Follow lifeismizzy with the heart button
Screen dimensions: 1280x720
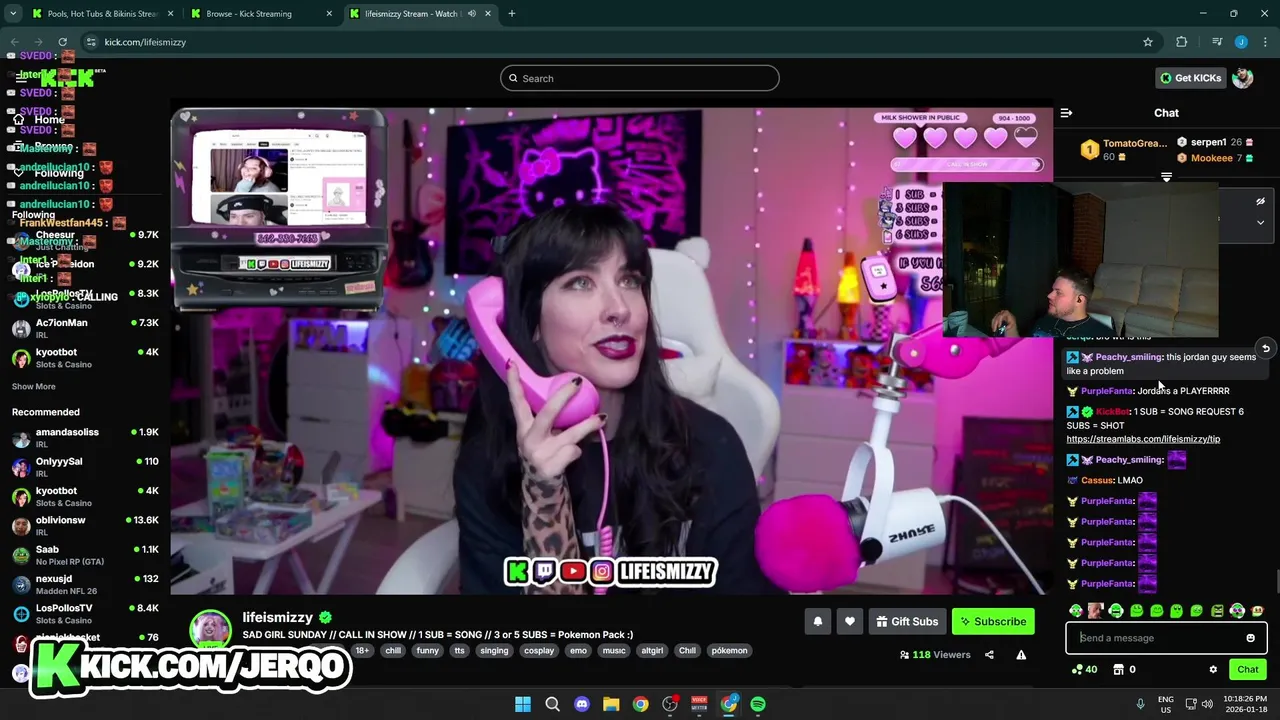849,622
